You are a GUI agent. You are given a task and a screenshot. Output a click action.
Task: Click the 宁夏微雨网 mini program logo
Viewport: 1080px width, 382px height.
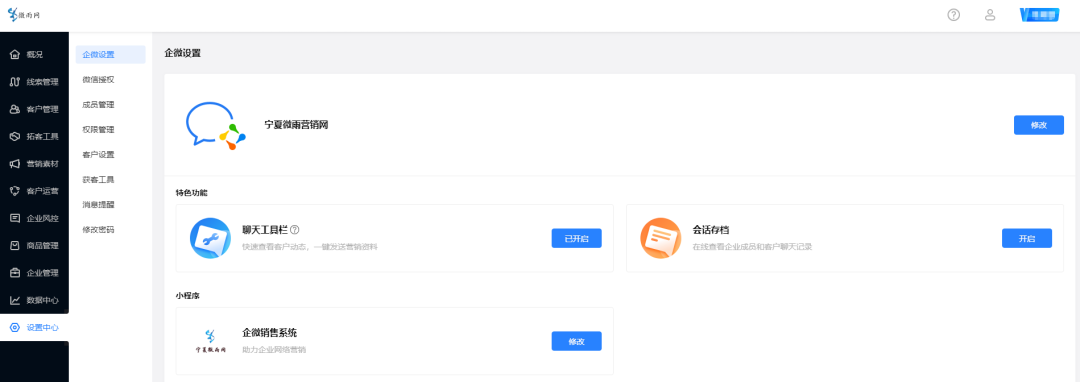[210, 341]
